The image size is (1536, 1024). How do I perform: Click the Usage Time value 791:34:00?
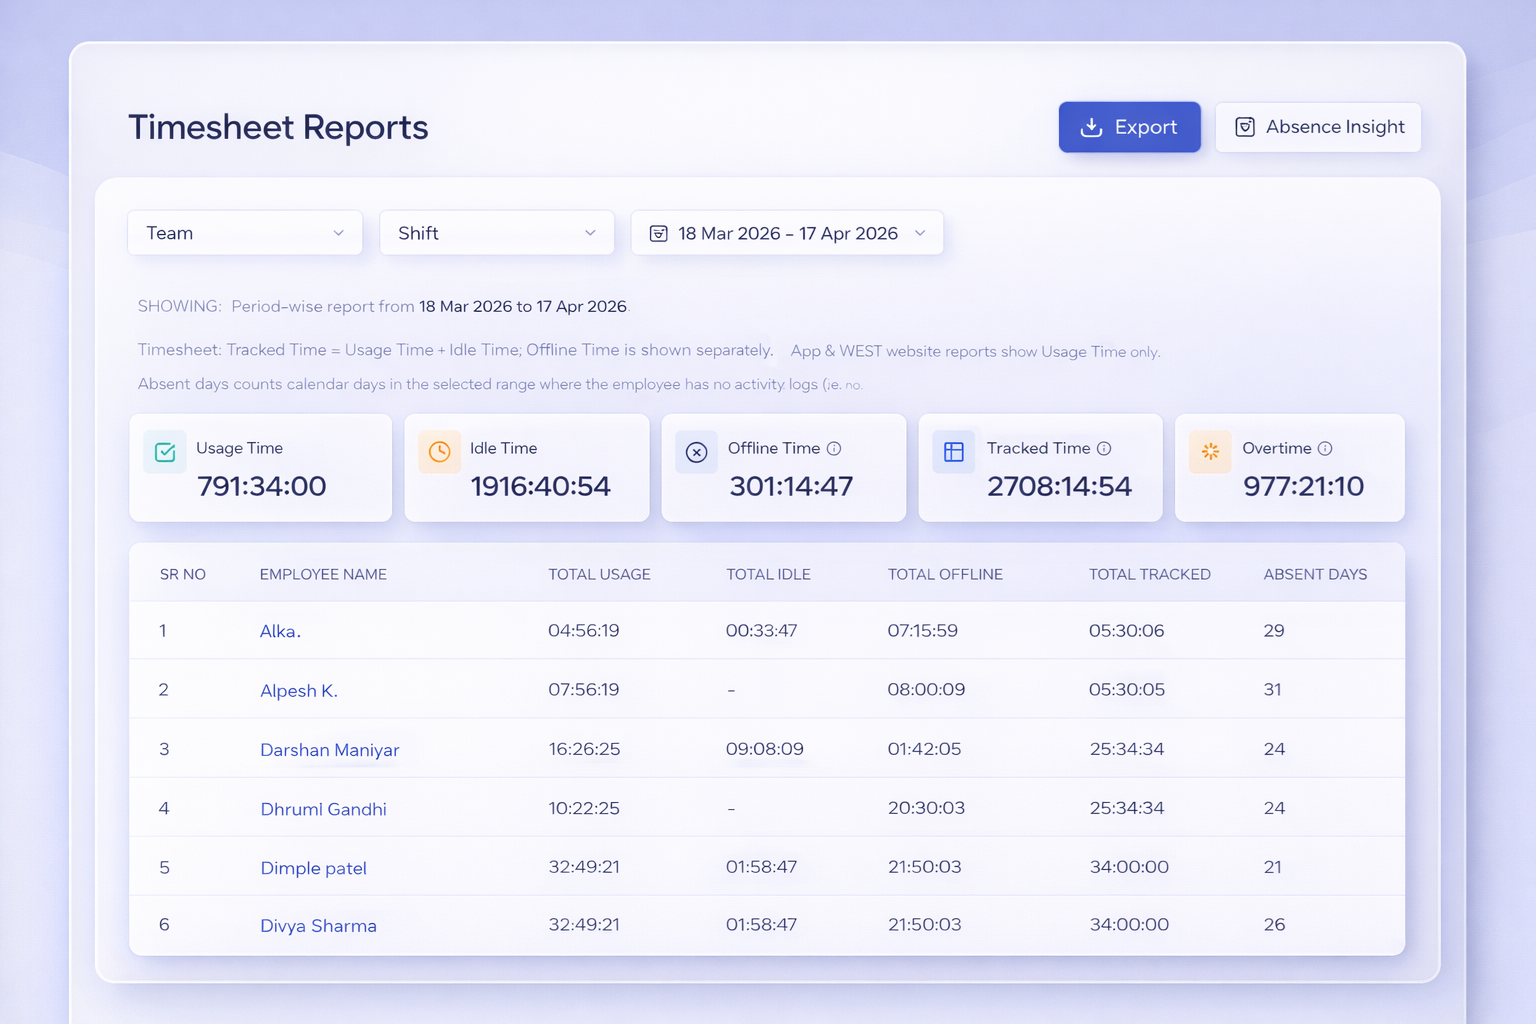click(262, 486)
